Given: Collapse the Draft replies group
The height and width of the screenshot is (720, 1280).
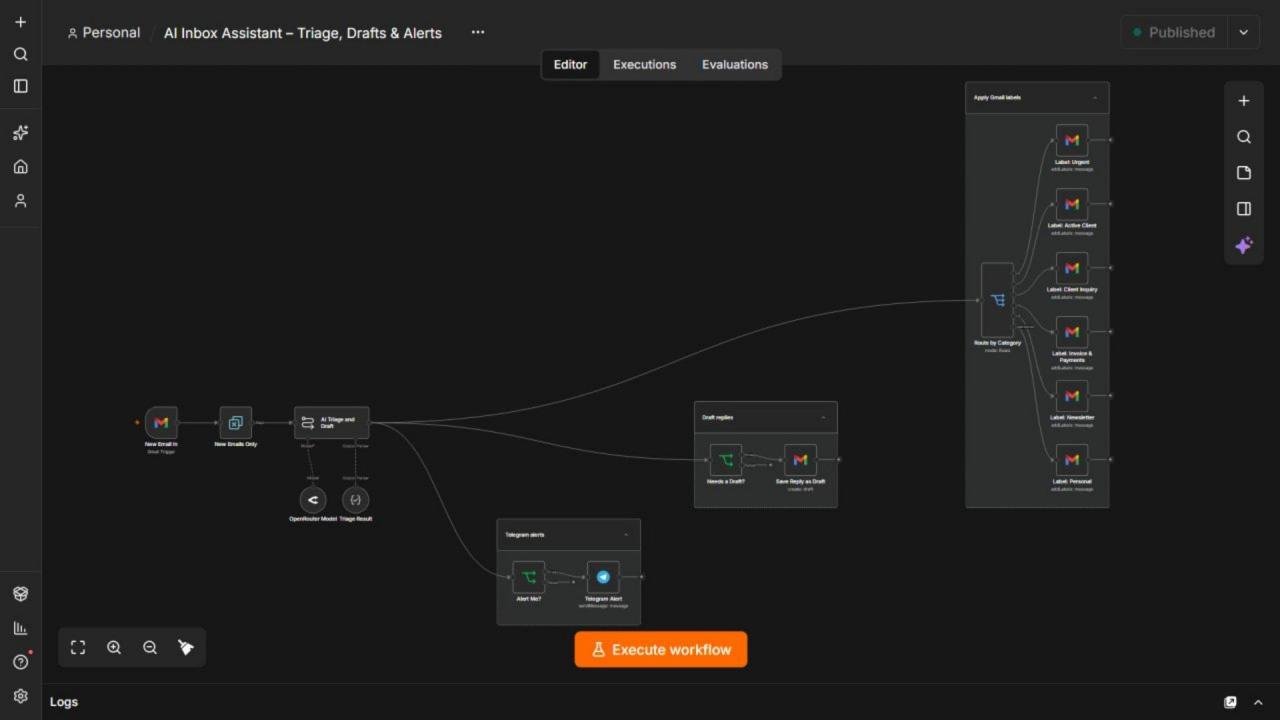Looking at the screenshot, I should tap(823, 418).
